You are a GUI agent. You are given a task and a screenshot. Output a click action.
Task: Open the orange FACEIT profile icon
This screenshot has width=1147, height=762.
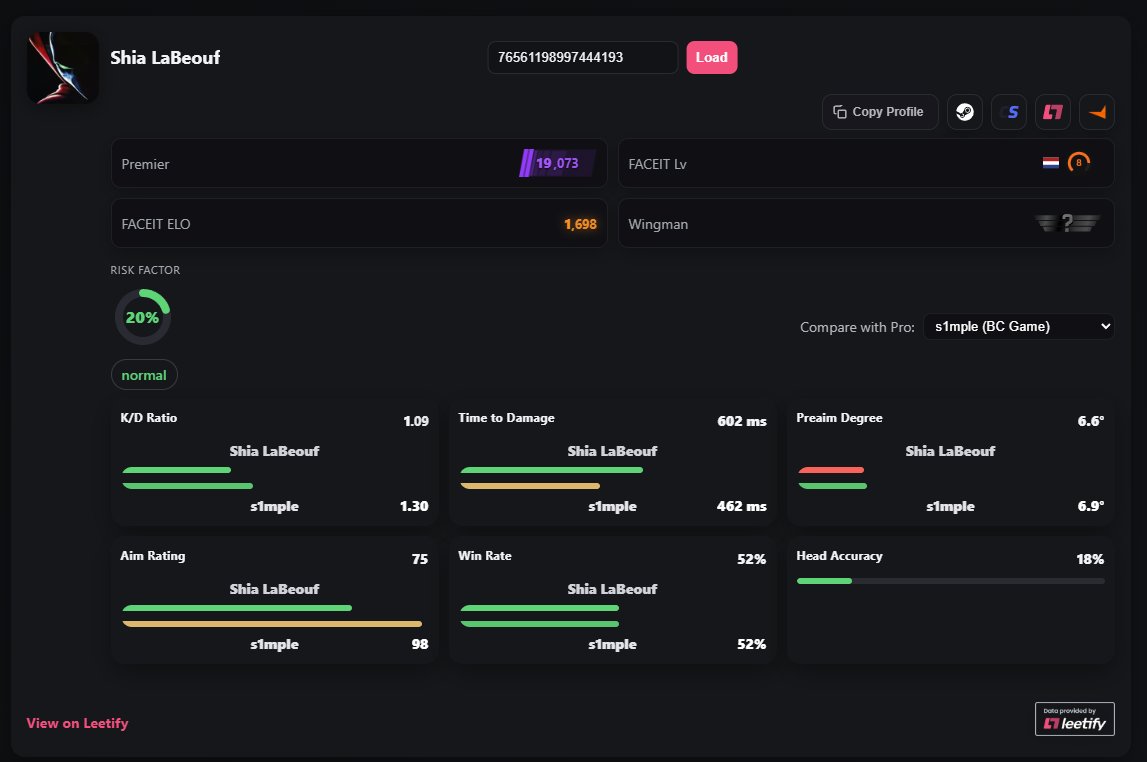(x=1097, y=112)
